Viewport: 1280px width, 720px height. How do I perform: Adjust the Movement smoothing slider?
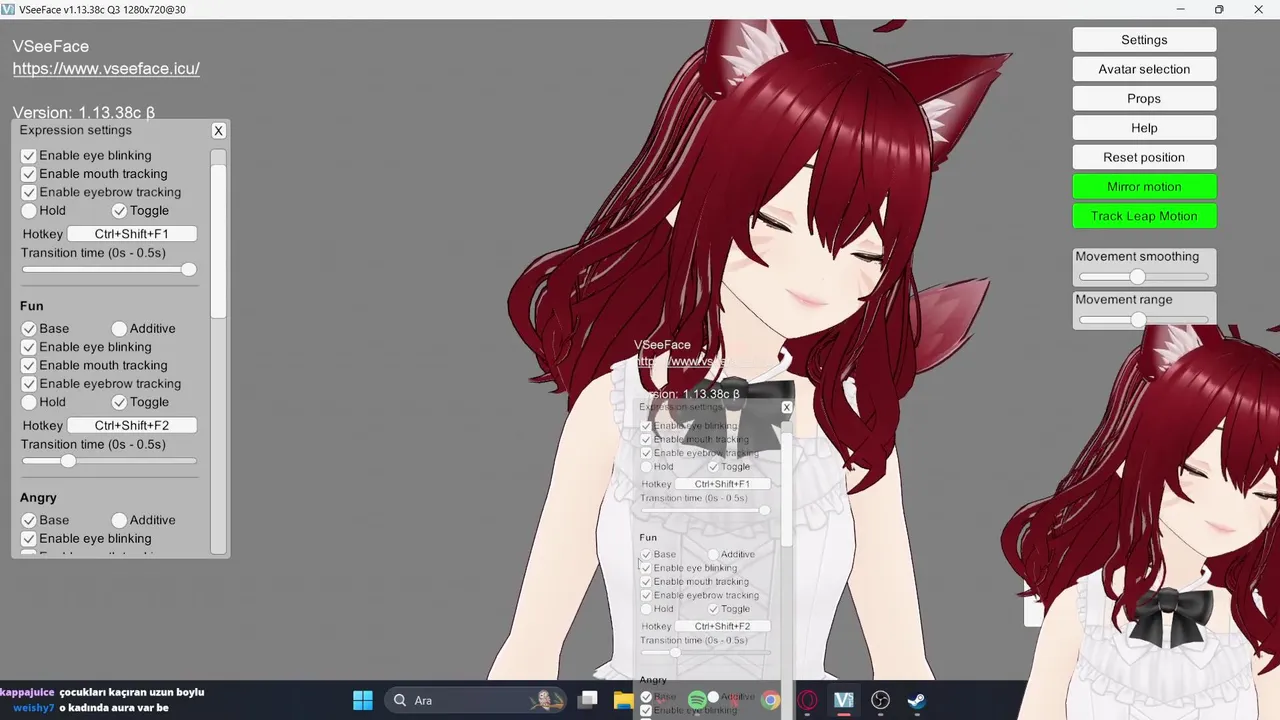tap(1144, 277)
